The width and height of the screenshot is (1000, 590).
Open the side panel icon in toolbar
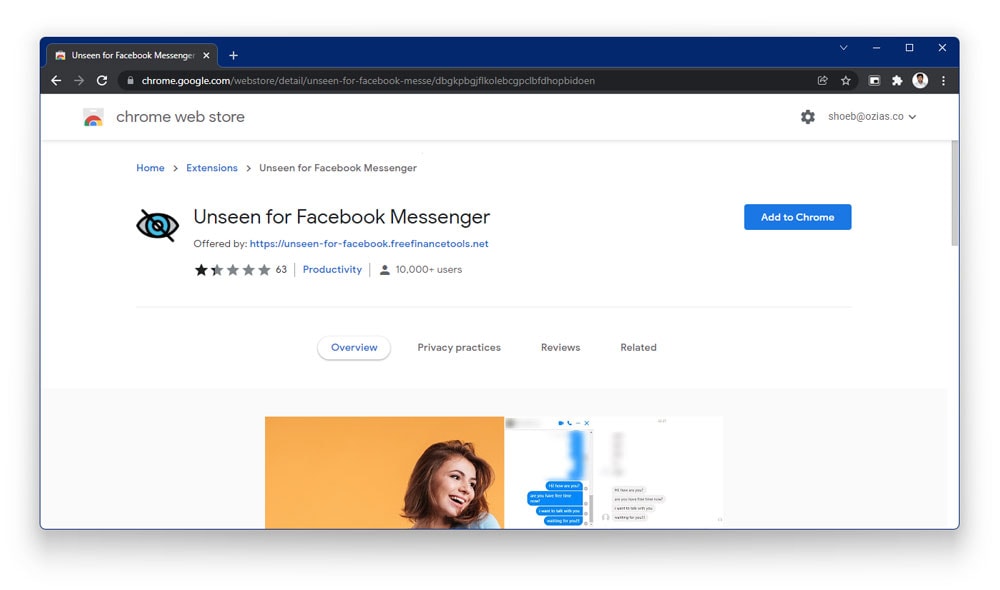coord(874,80)
